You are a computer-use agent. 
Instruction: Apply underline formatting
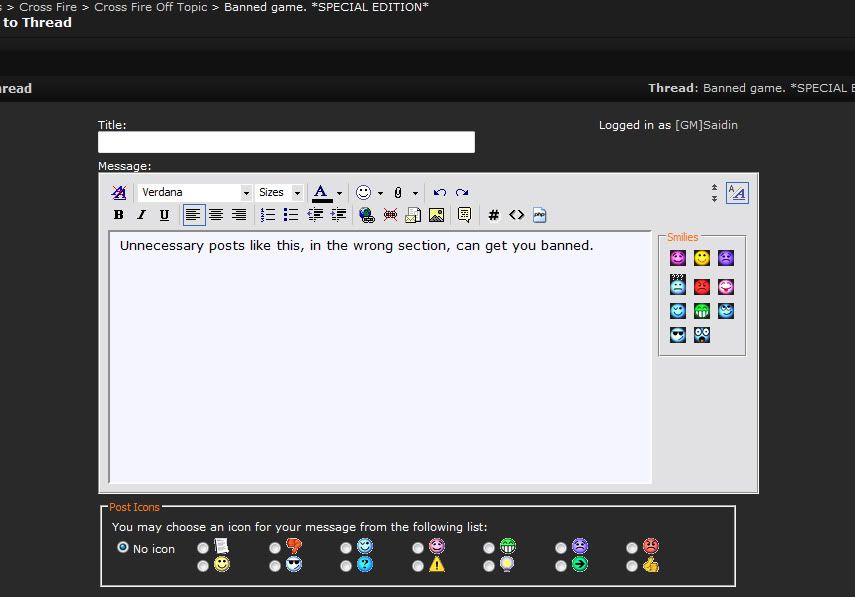(164, 215)
